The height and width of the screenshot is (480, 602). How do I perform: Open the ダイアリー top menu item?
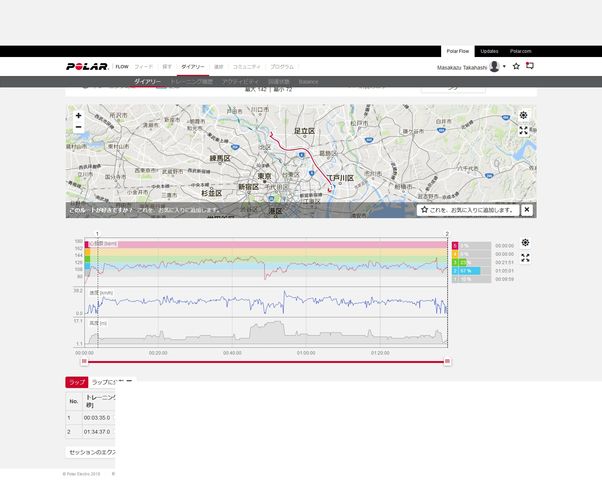coord(193,67)
